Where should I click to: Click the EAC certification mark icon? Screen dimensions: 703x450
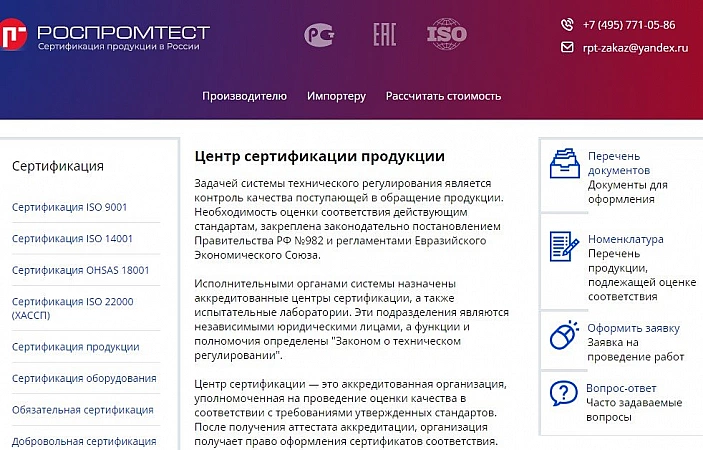click(x=385, y=36)
